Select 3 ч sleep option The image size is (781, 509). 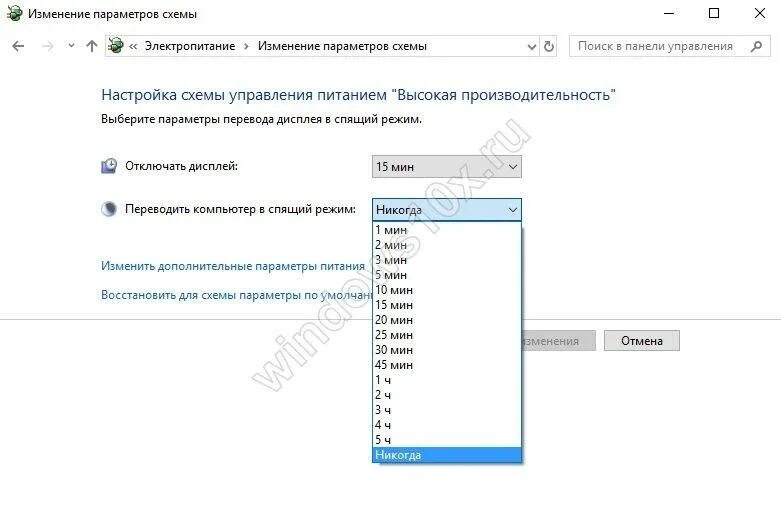pos(447,410)
